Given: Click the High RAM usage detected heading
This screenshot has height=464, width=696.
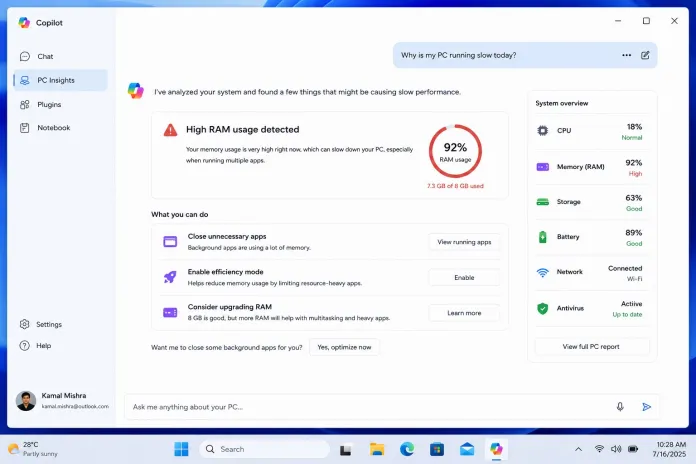Looking at the screenshot, I should pyautogui.click(x=242, y=130).
